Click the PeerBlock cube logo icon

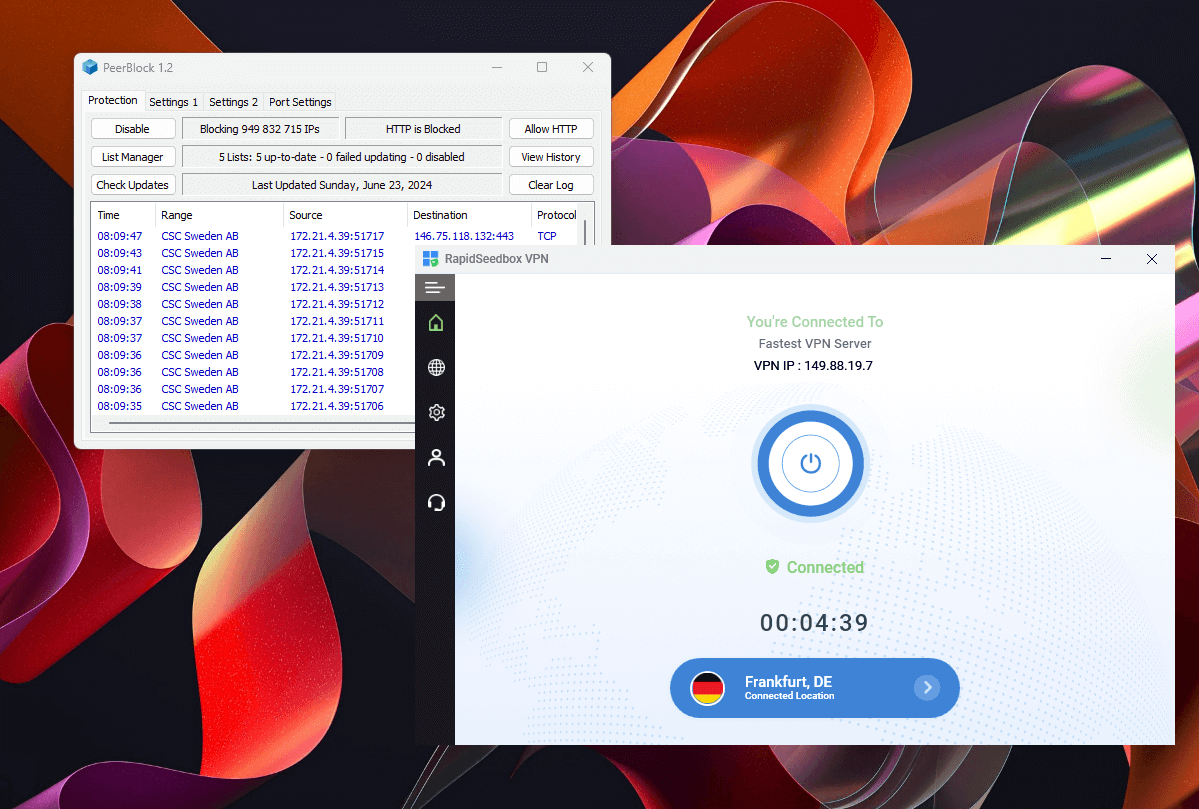click(90, 67)
